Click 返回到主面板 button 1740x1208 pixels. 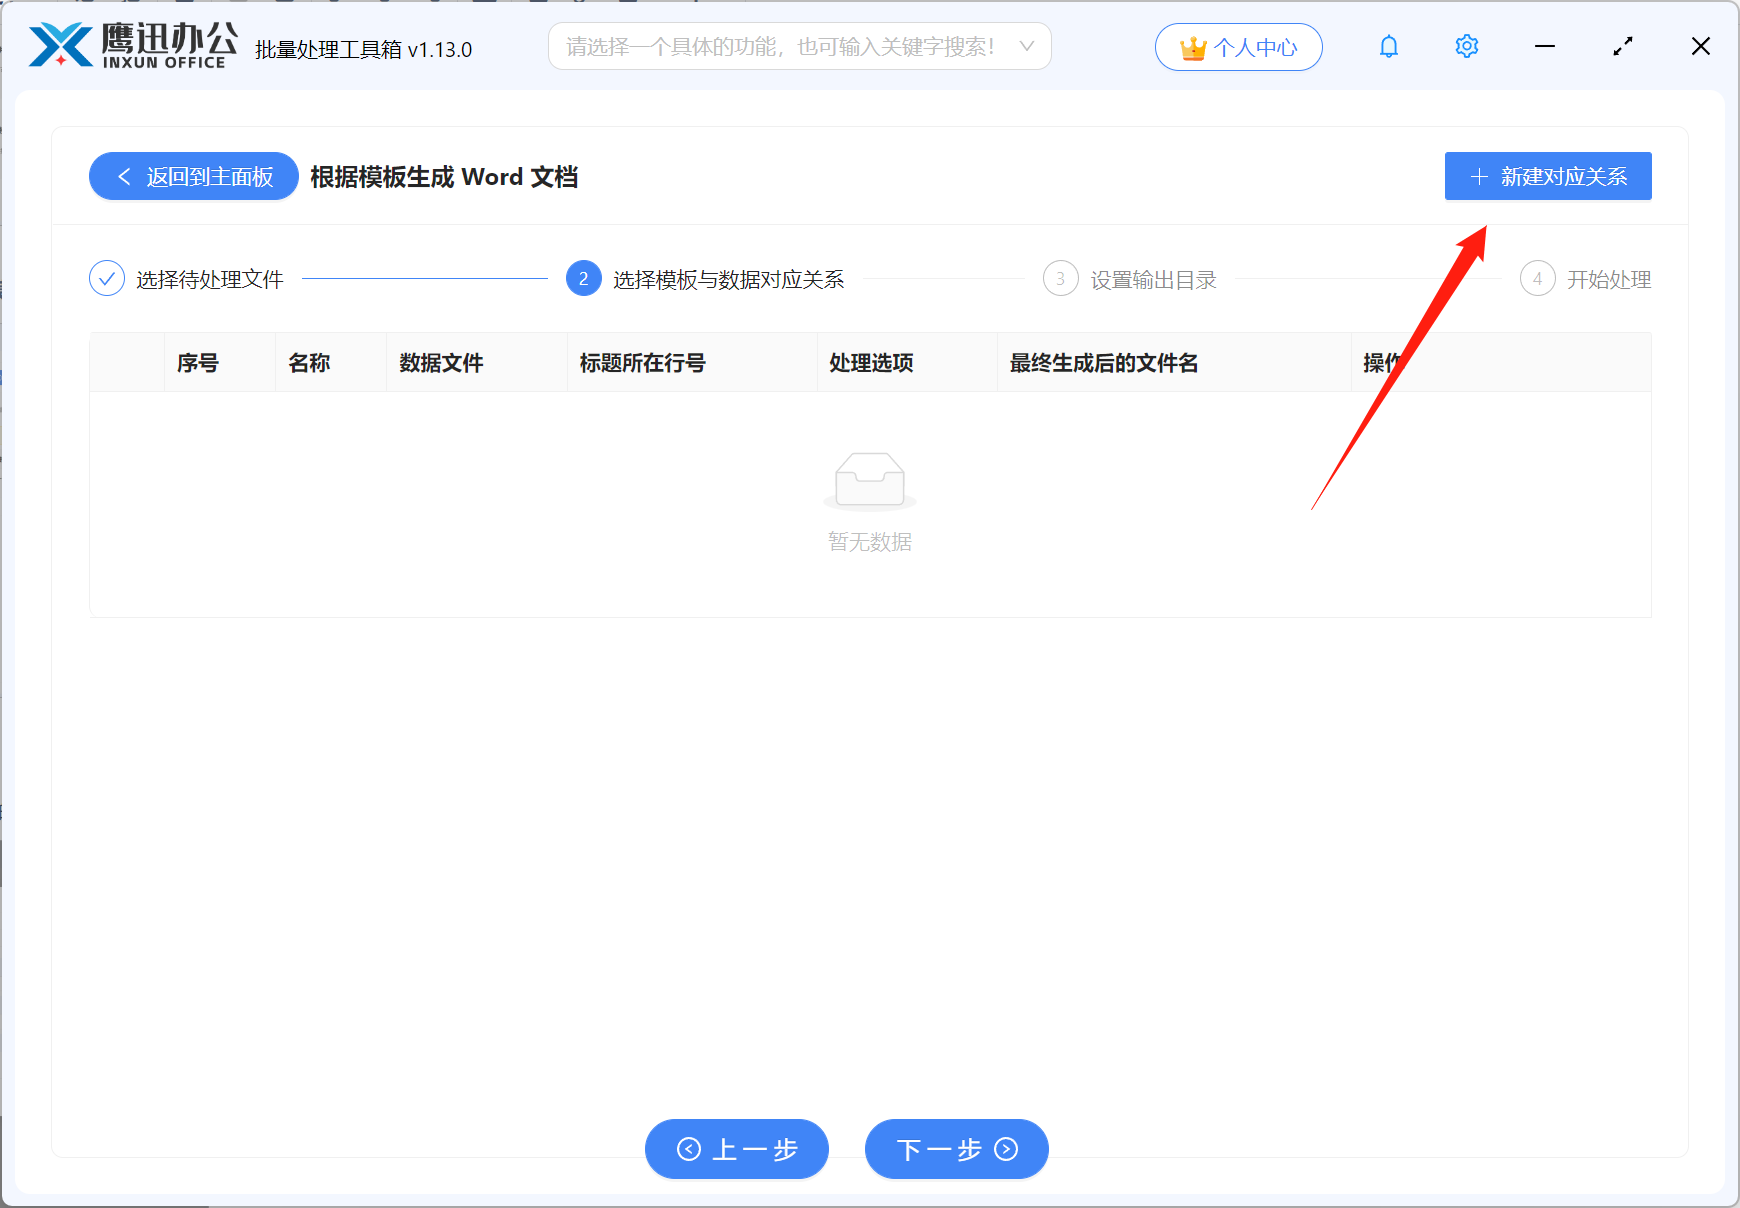click(x=193, y=176)
